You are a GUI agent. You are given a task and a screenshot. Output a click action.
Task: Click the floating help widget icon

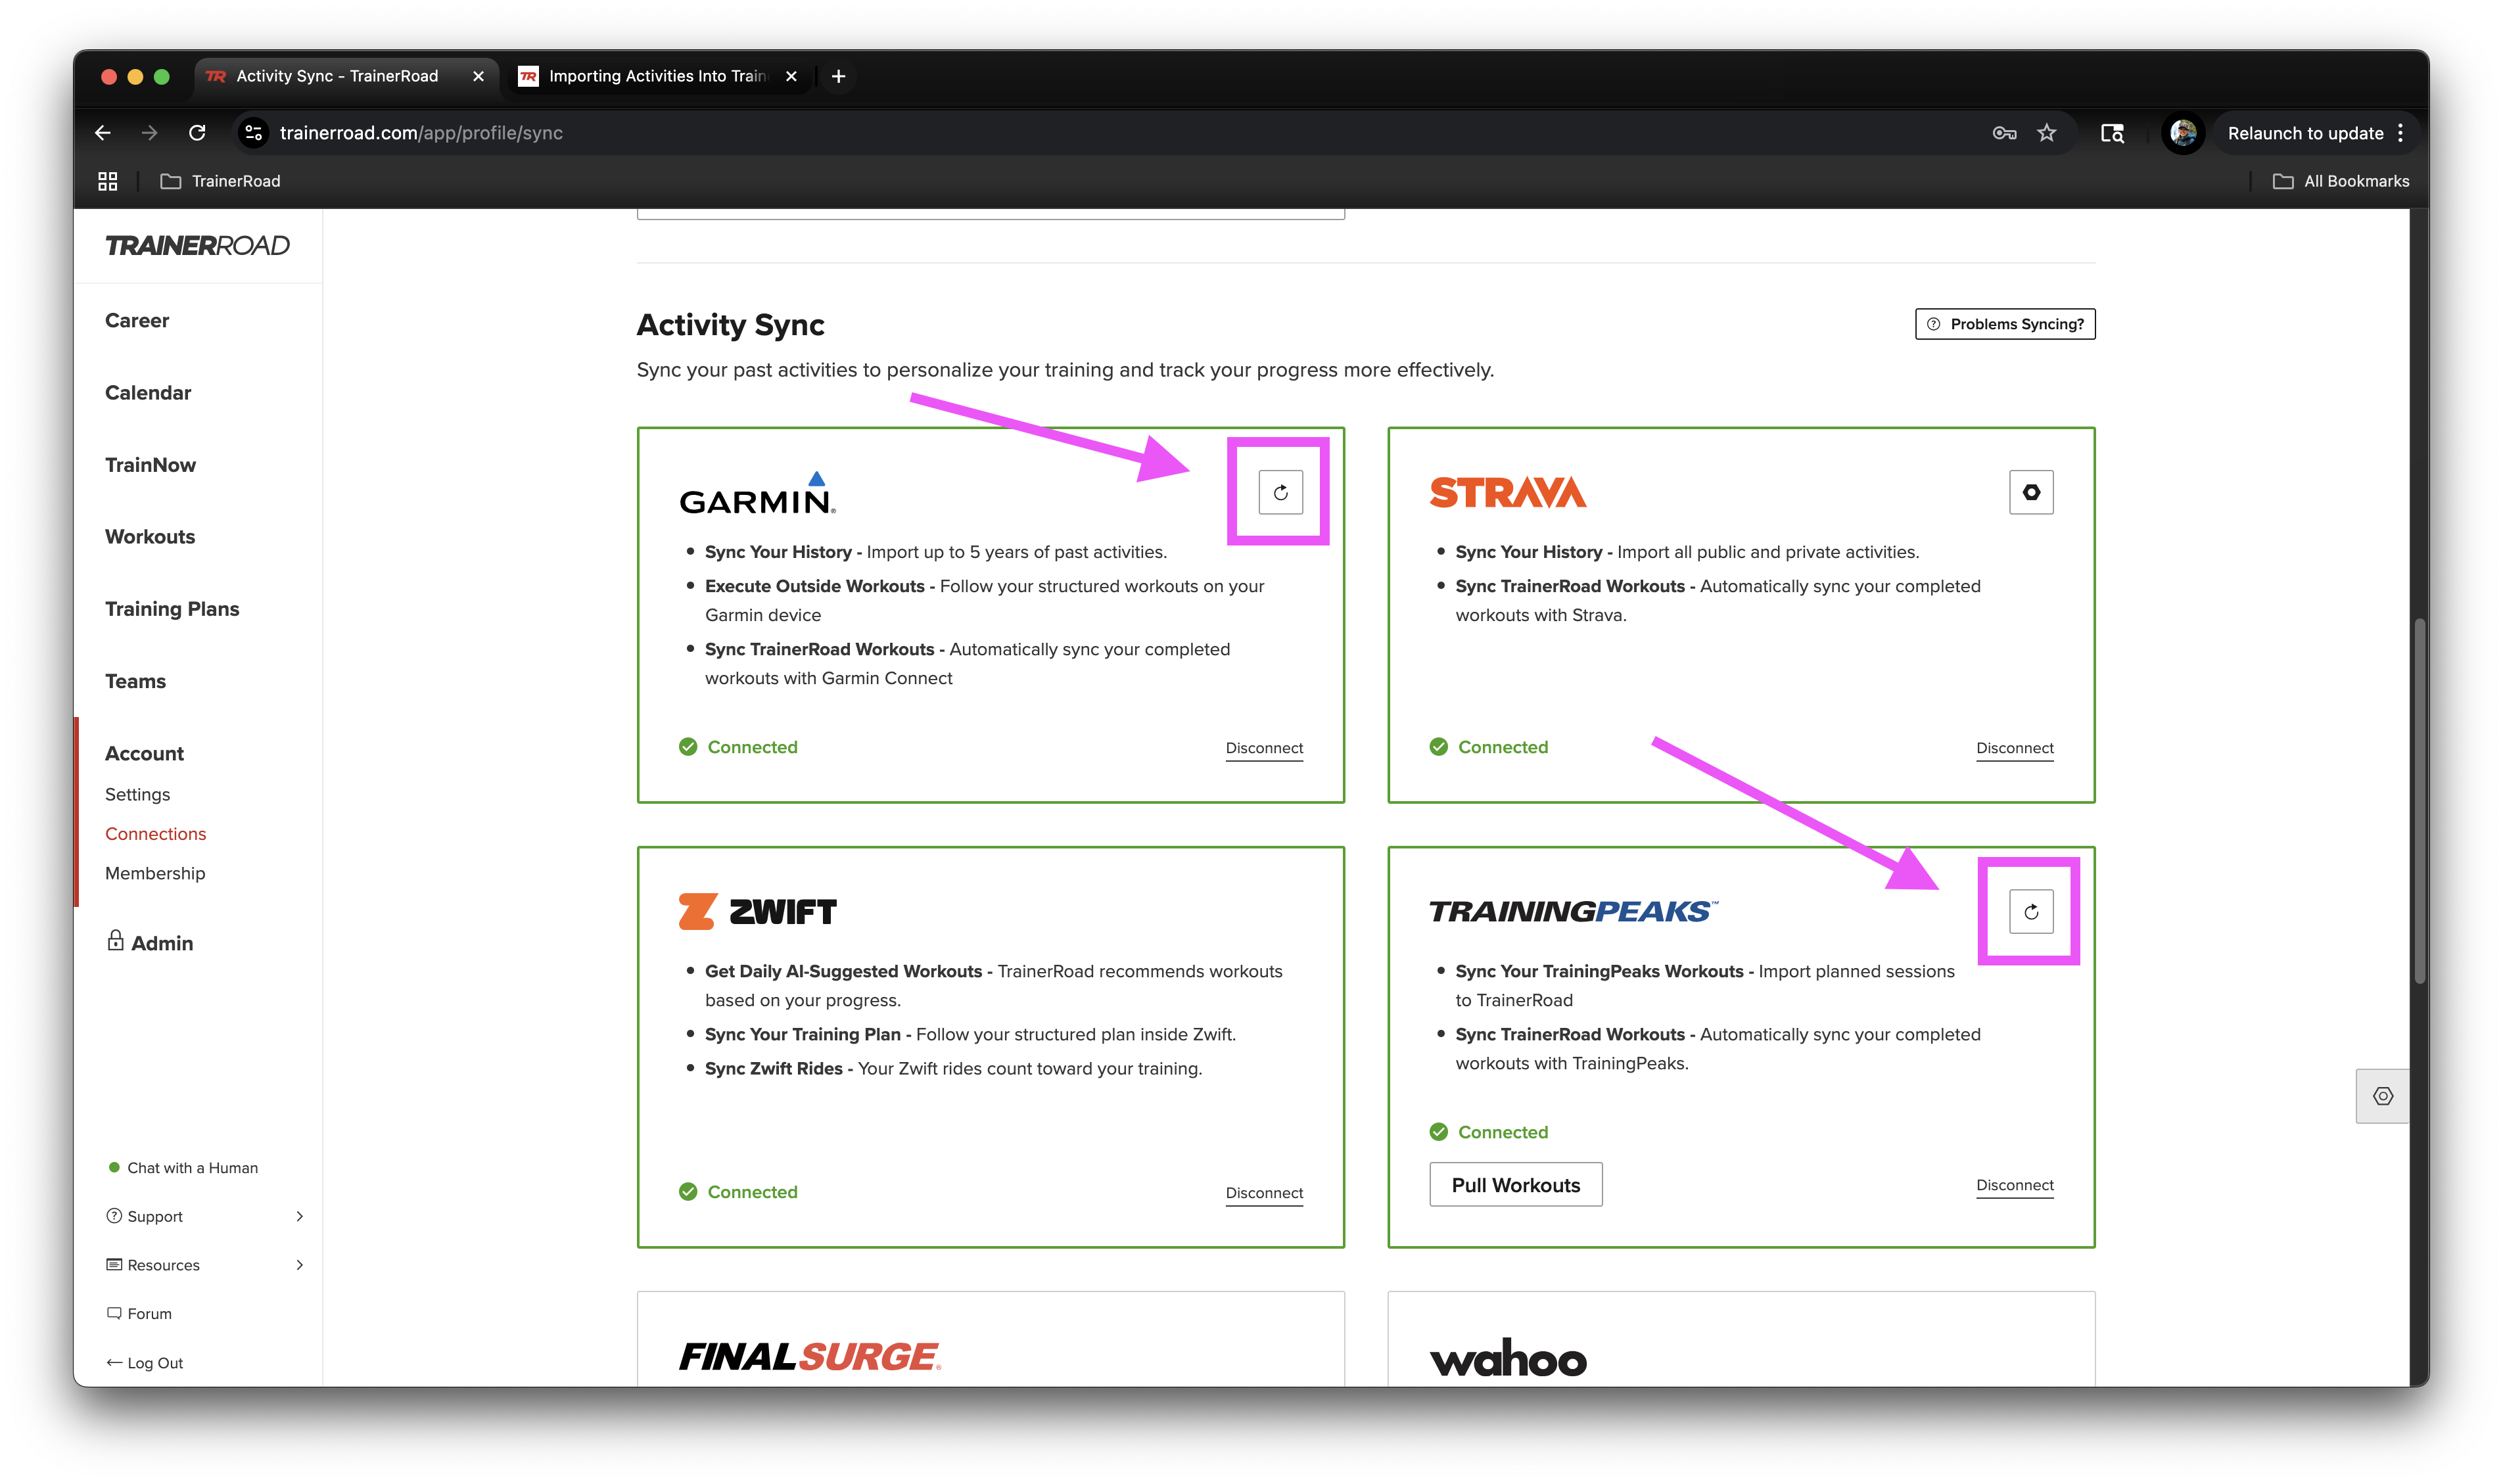tap(2382, 1096)
